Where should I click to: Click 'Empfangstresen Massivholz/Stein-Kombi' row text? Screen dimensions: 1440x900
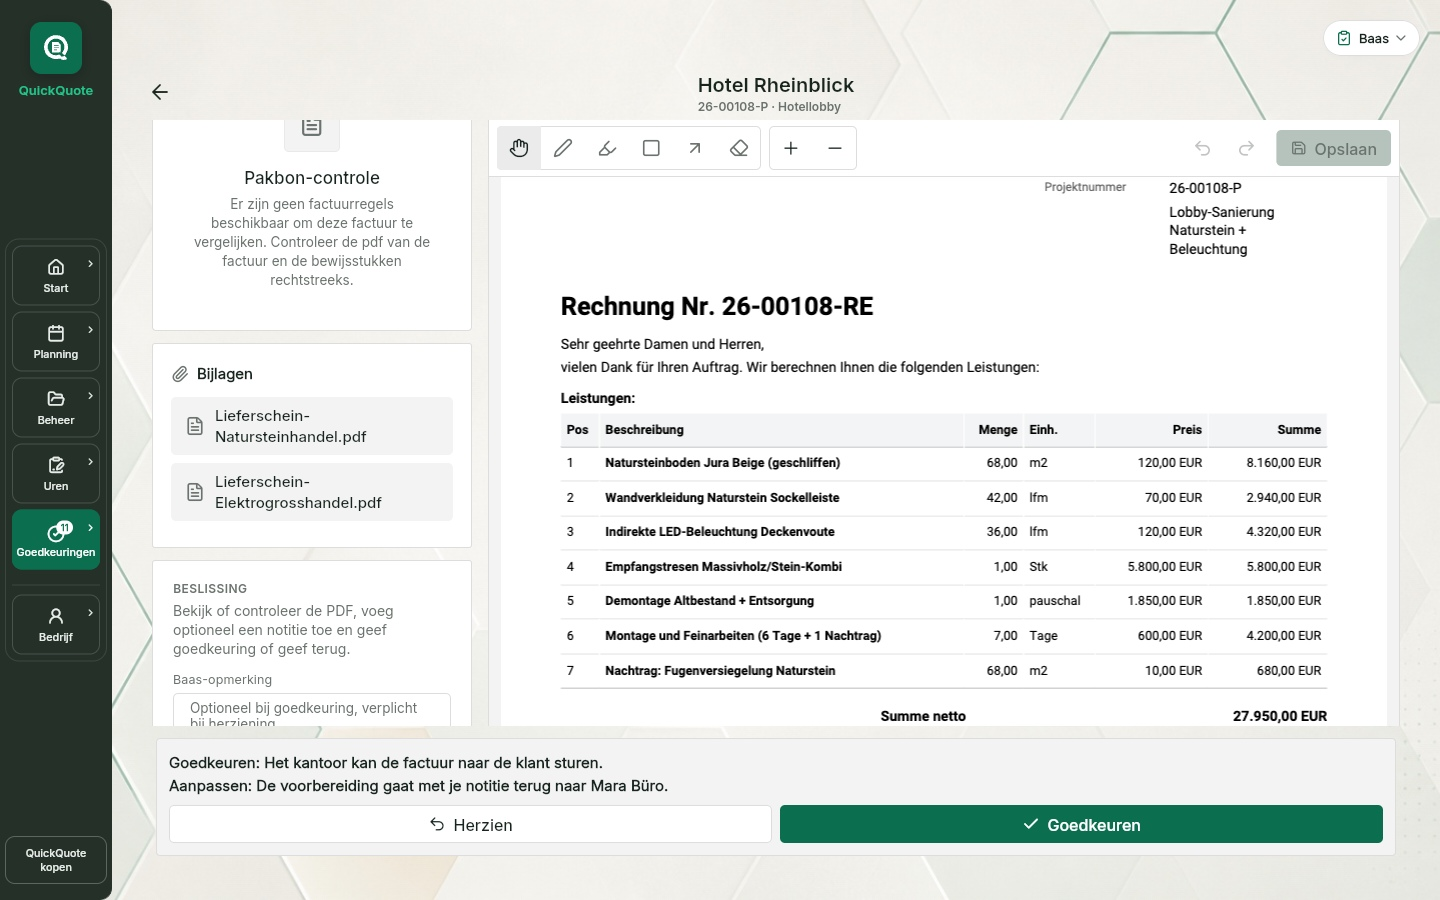pos(723,567)
